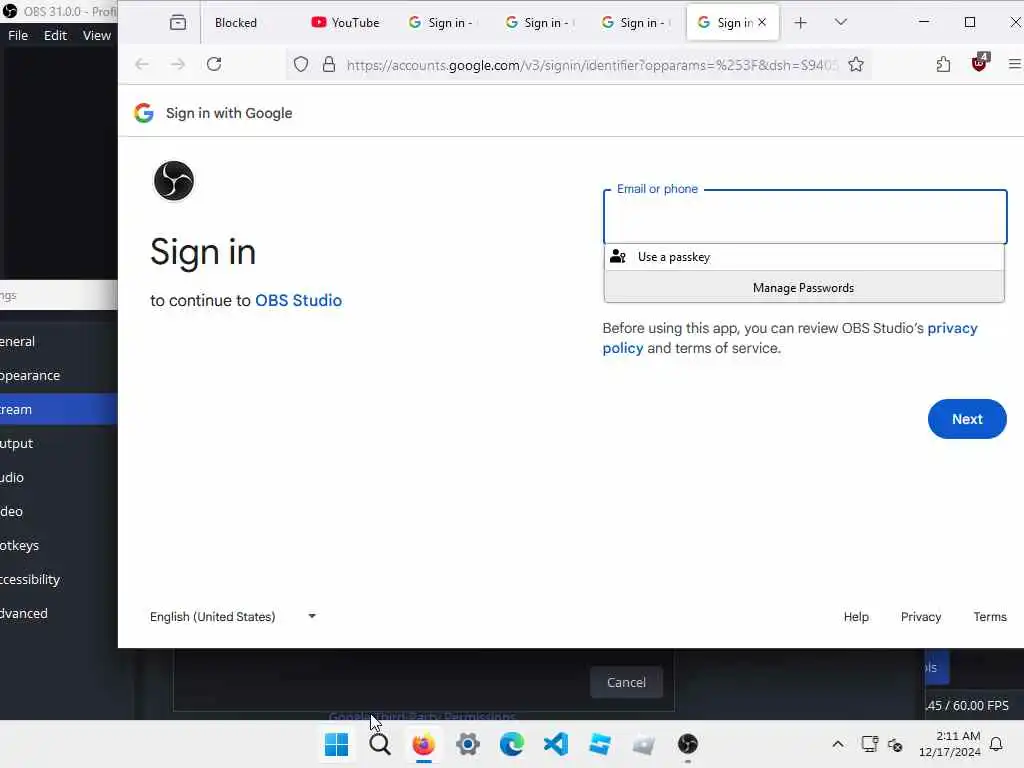Open the network status tray icon
Image resolution: width=1024 pixels, height=768 pixels.
870,744
